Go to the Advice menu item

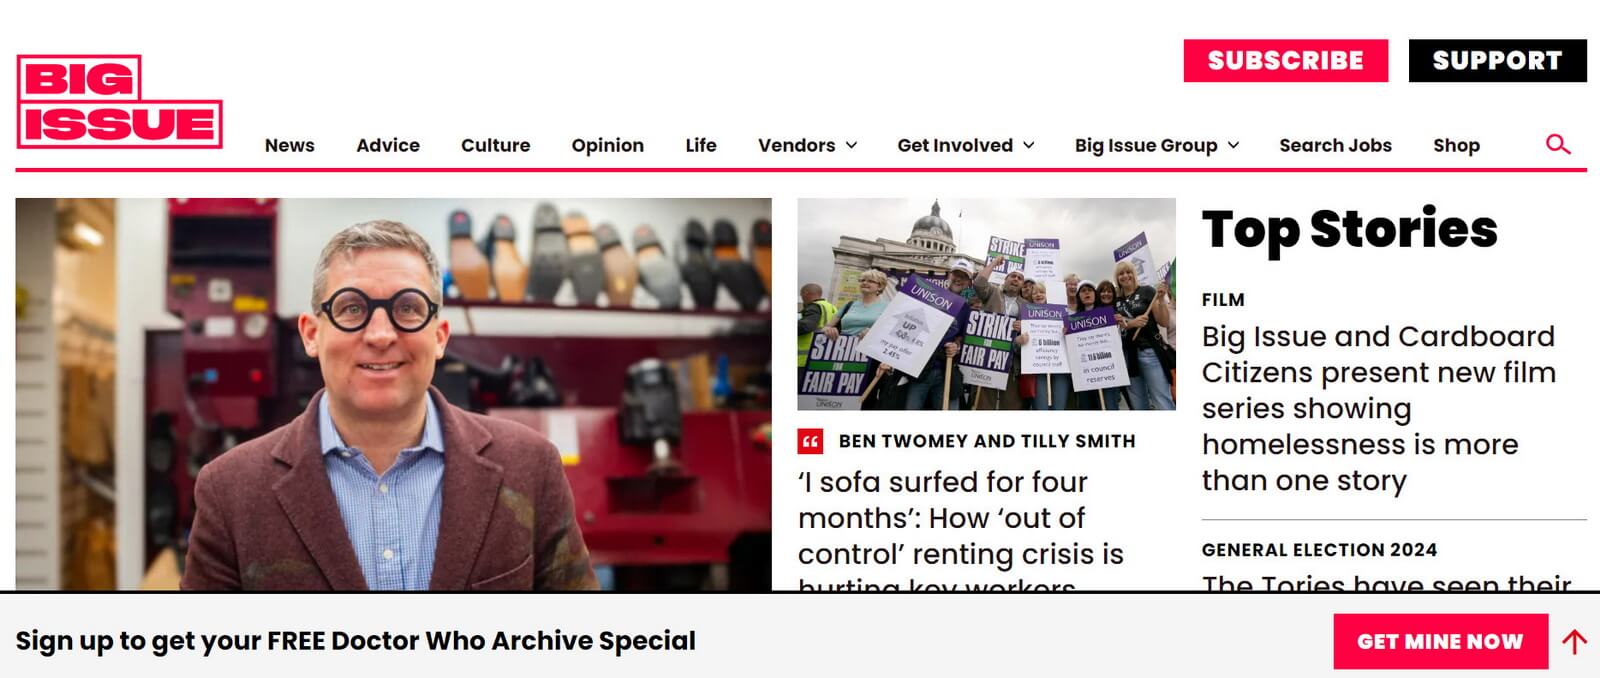(x=388, y=145)
